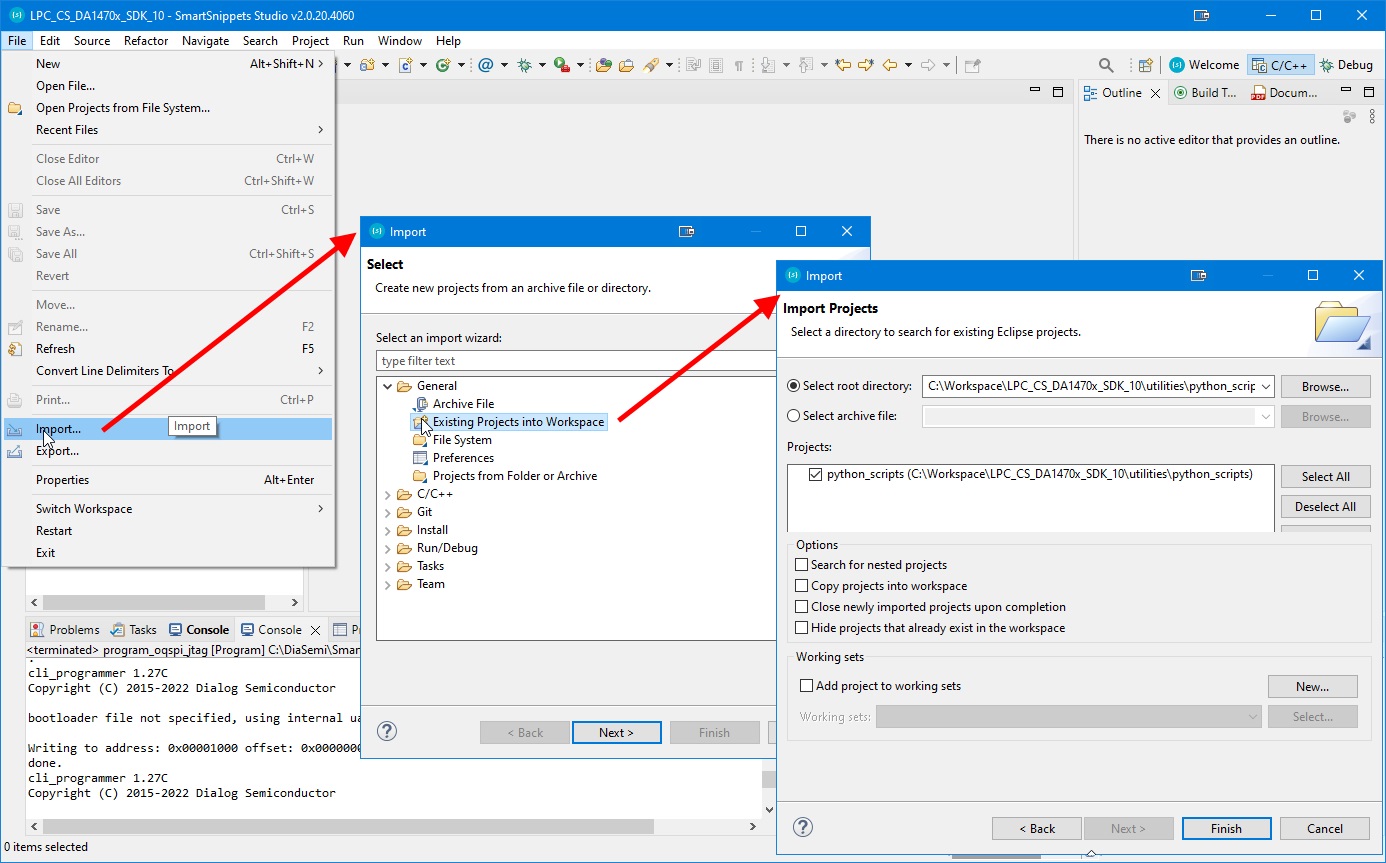Expand the C/C++ folder in wizard tree

388,494
